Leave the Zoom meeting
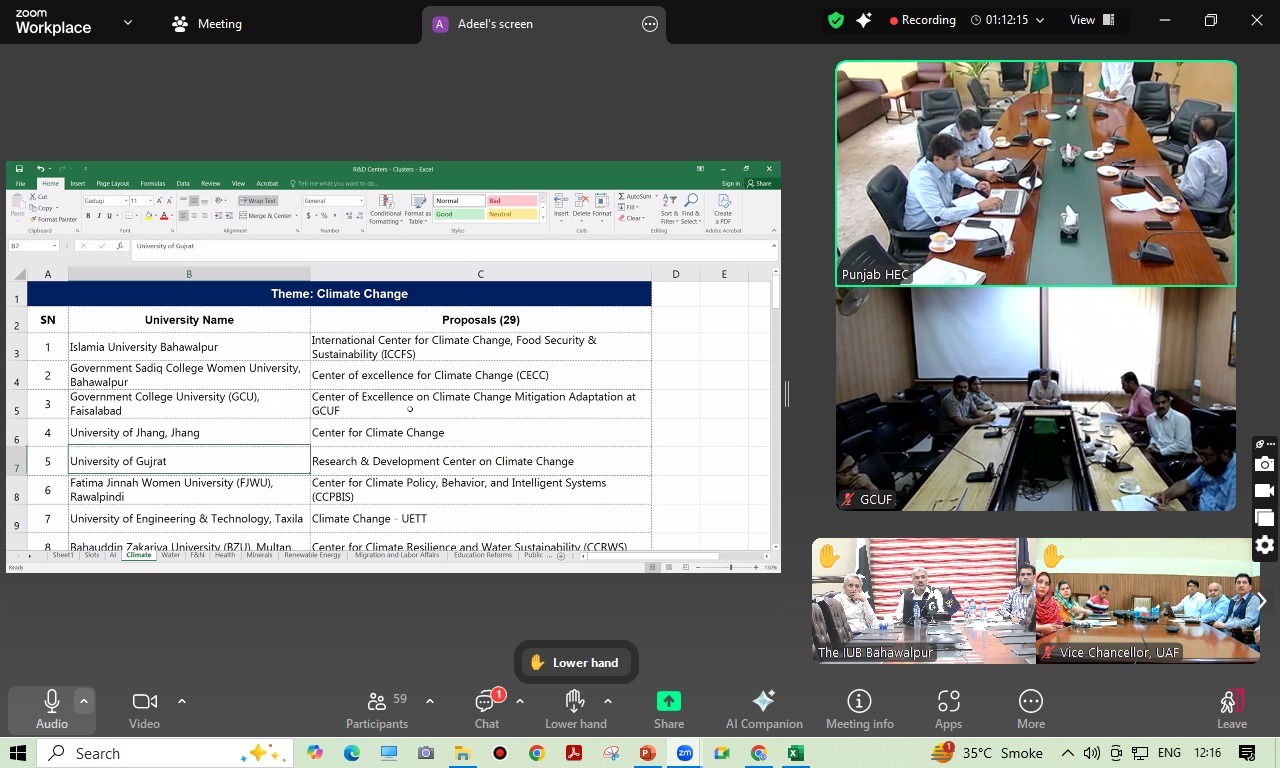 (1232, 709)
